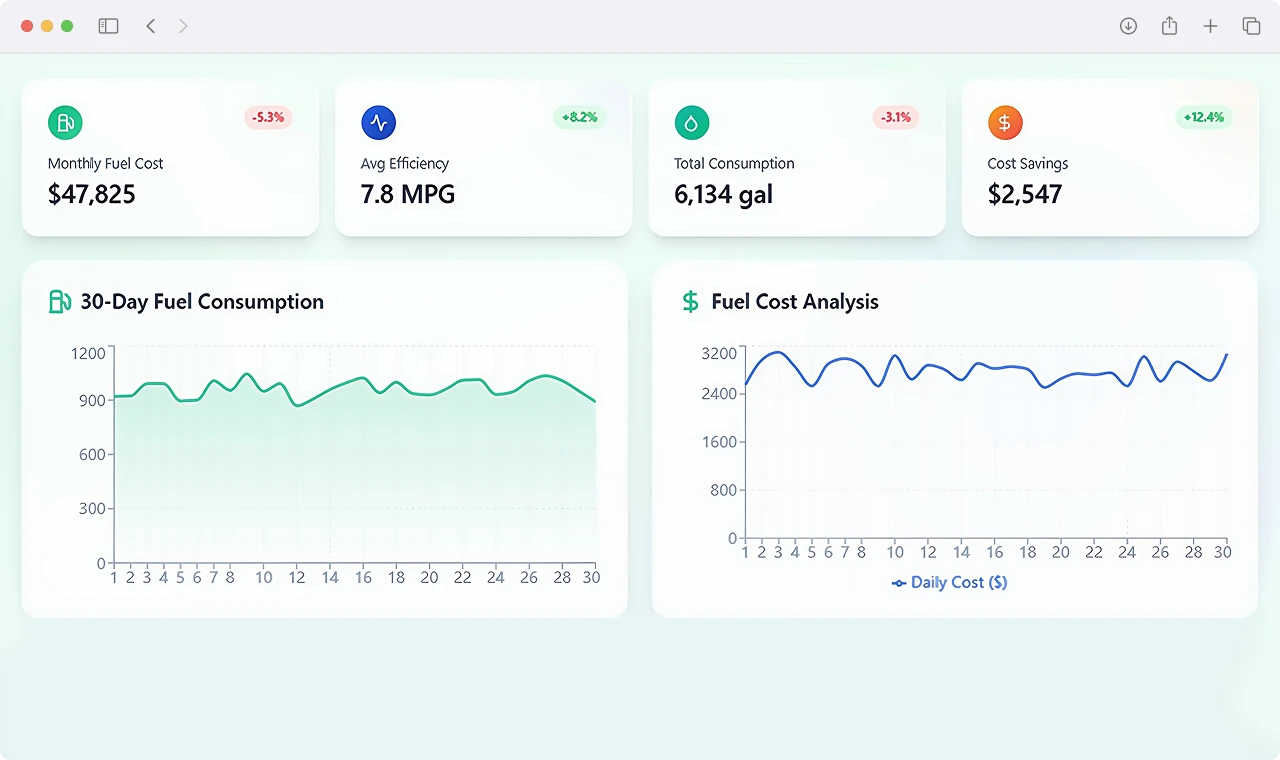Click the -3.1% change badge

(895, 117)
